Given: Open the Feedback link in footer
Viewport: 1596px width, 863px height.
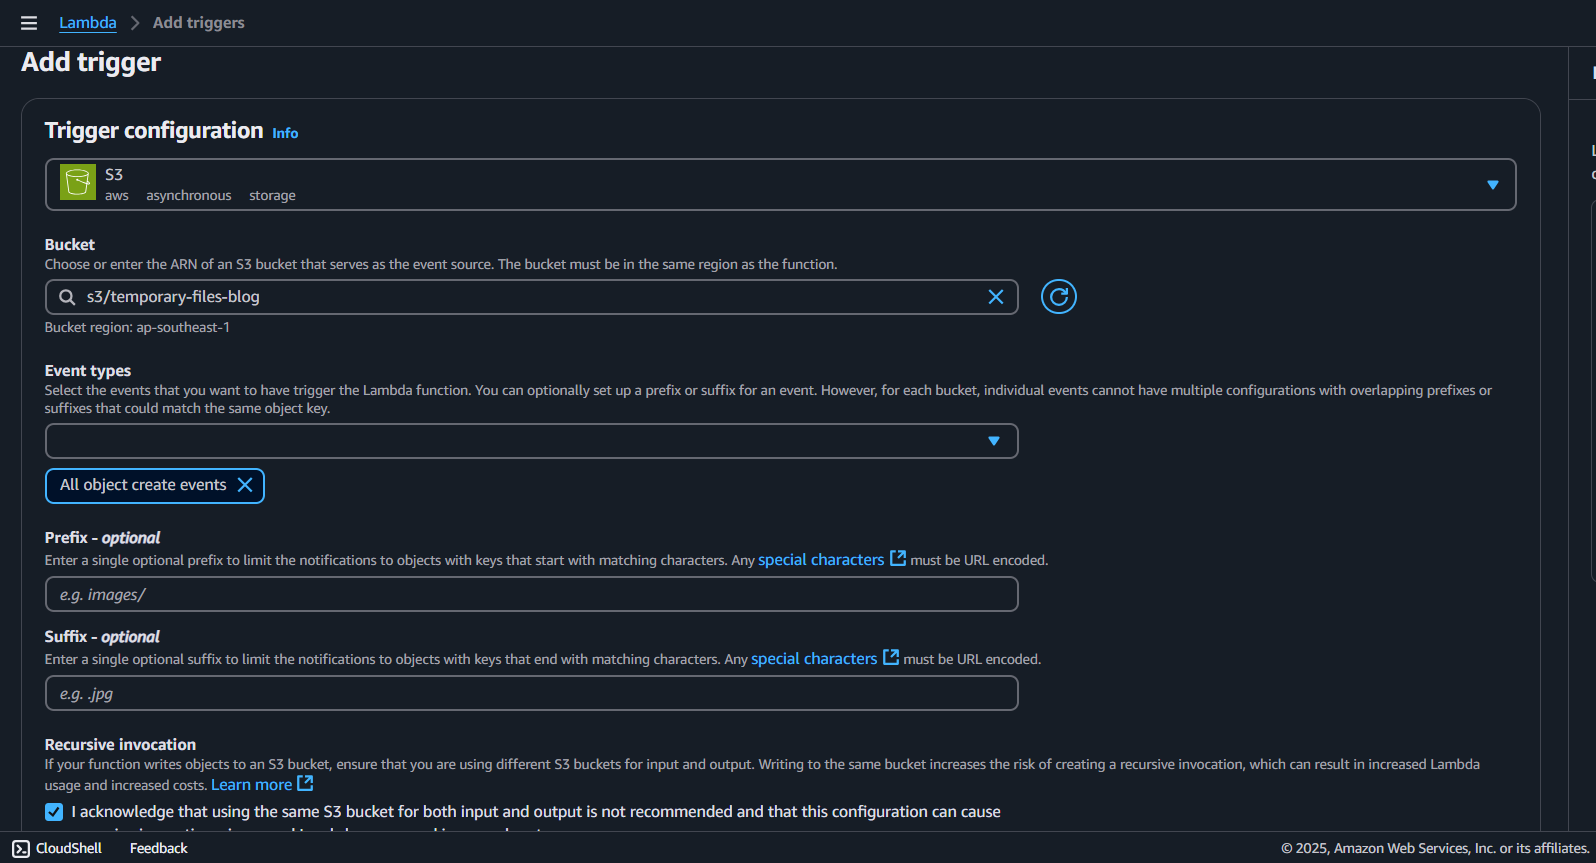Looking at the screenshot, I should point(159,848).
